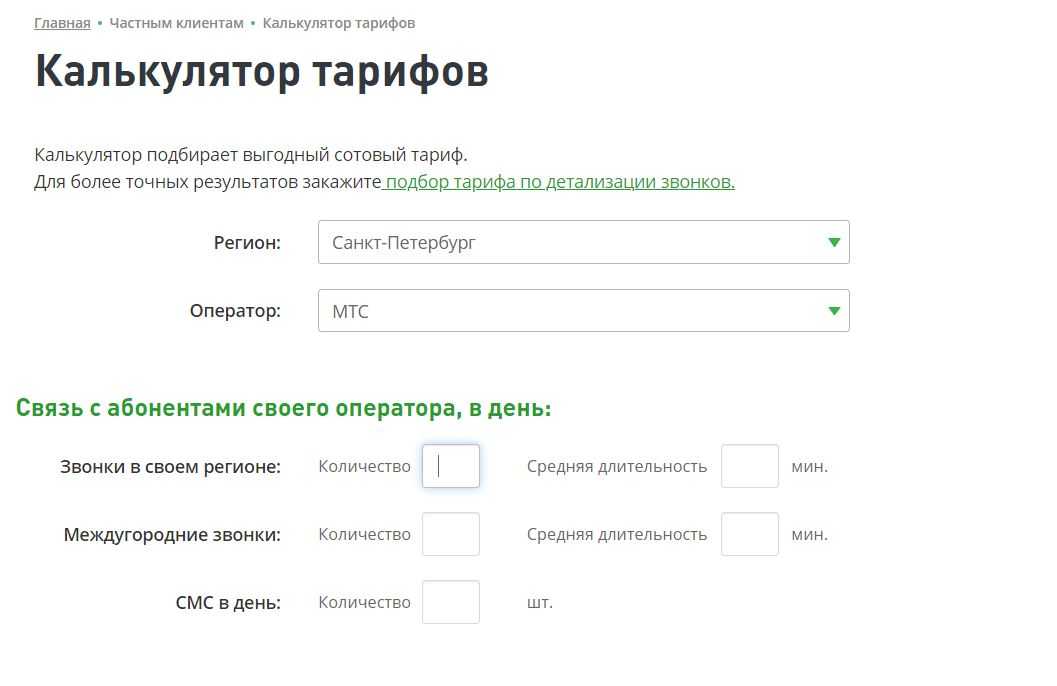Click the Междугородние звонки label

[172, 535]
